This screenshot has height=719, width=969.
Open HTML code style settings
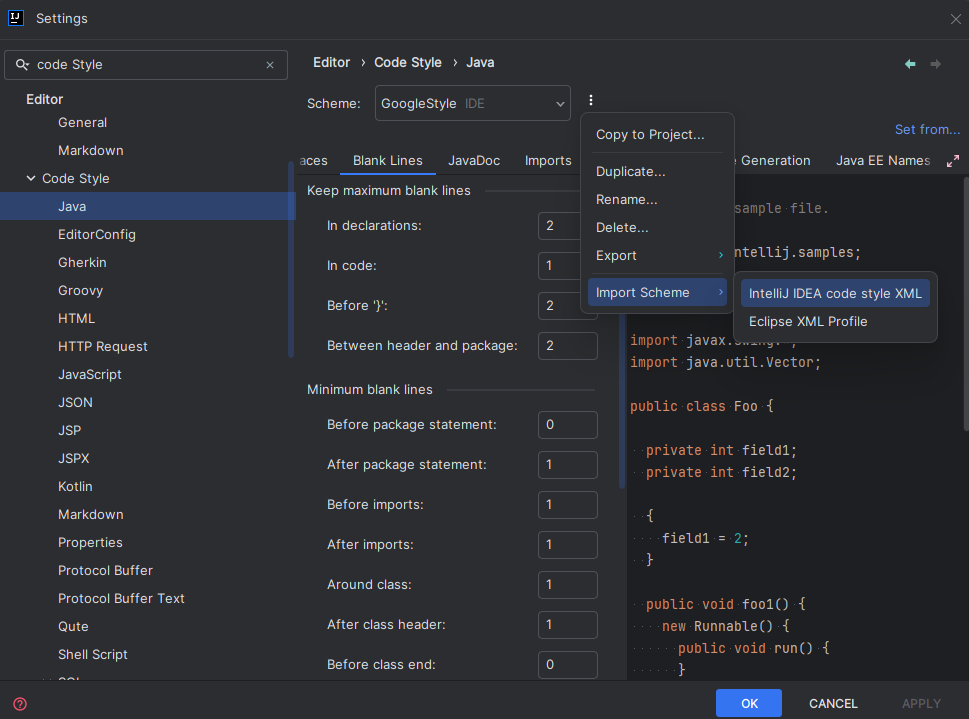click(x=77, y=318)
